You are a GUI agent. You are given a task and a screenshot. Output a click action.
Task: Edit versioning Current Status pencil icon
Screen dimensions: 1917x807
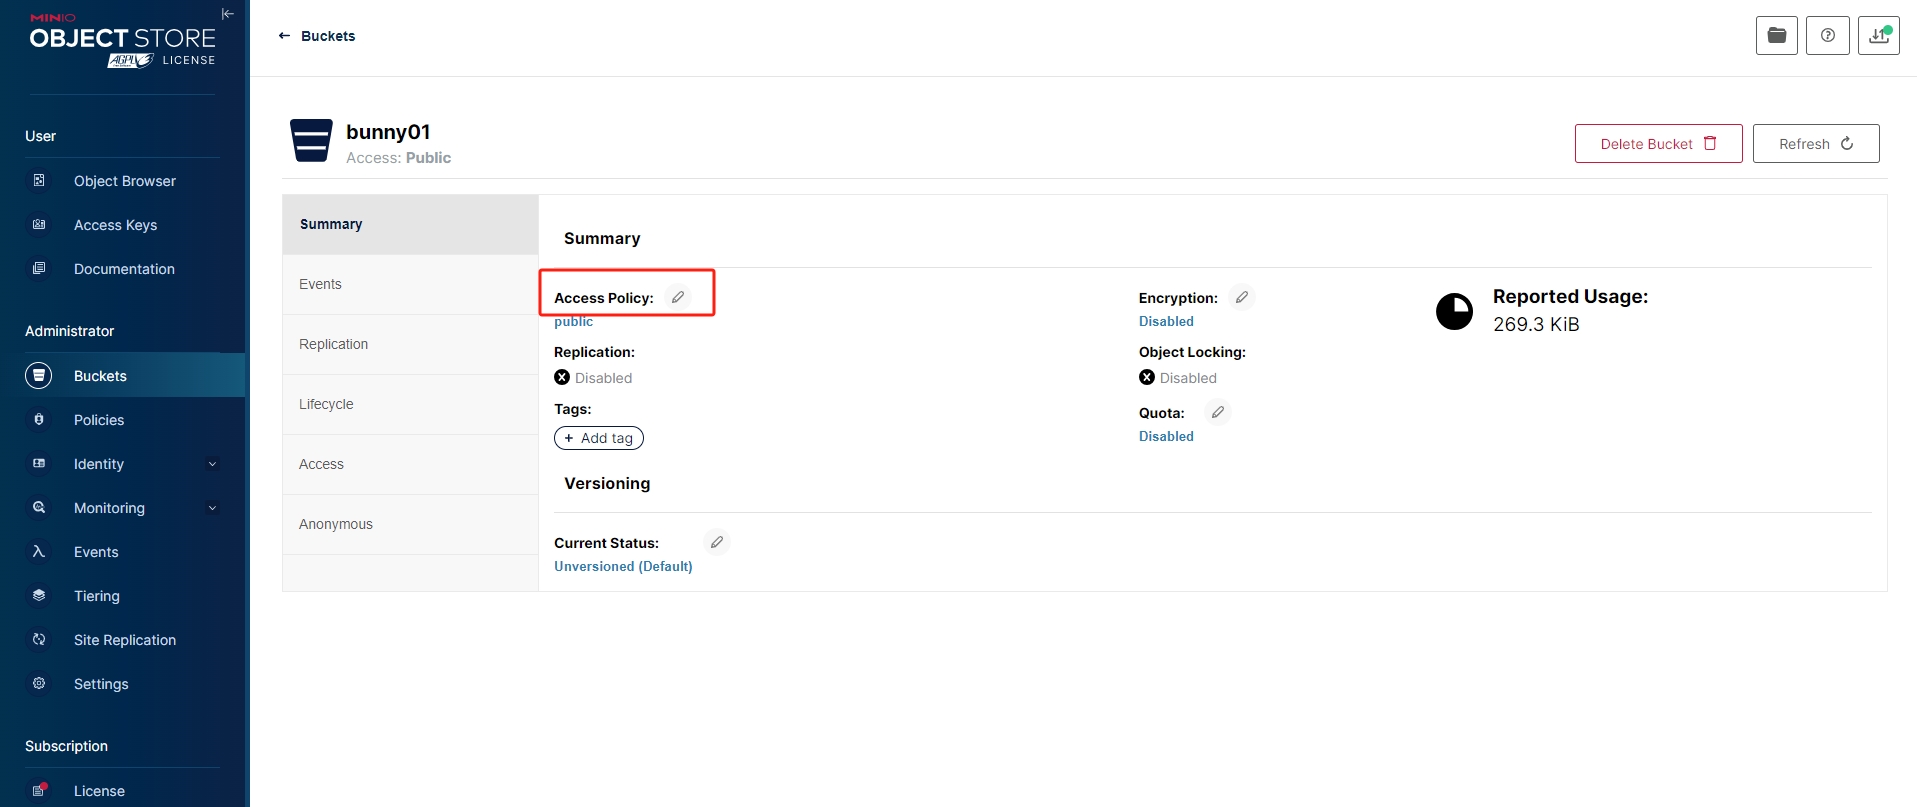(x=717, y=542)
